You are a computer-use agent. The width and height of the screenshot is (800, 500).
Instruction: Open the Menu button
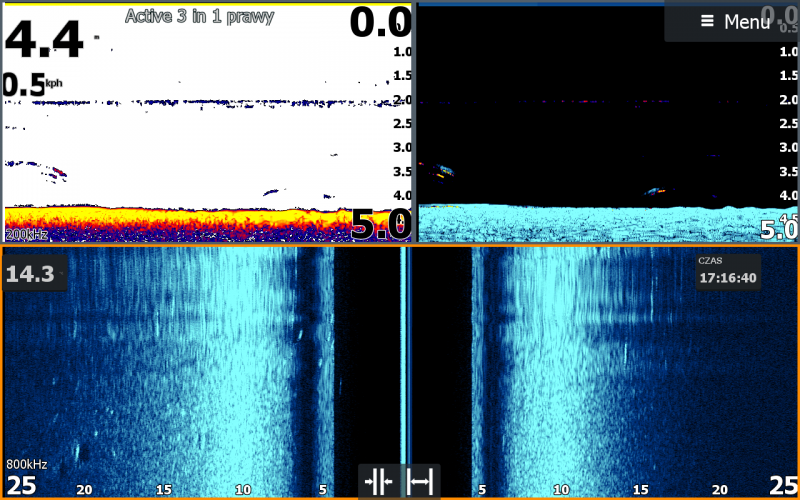(732, 21)
